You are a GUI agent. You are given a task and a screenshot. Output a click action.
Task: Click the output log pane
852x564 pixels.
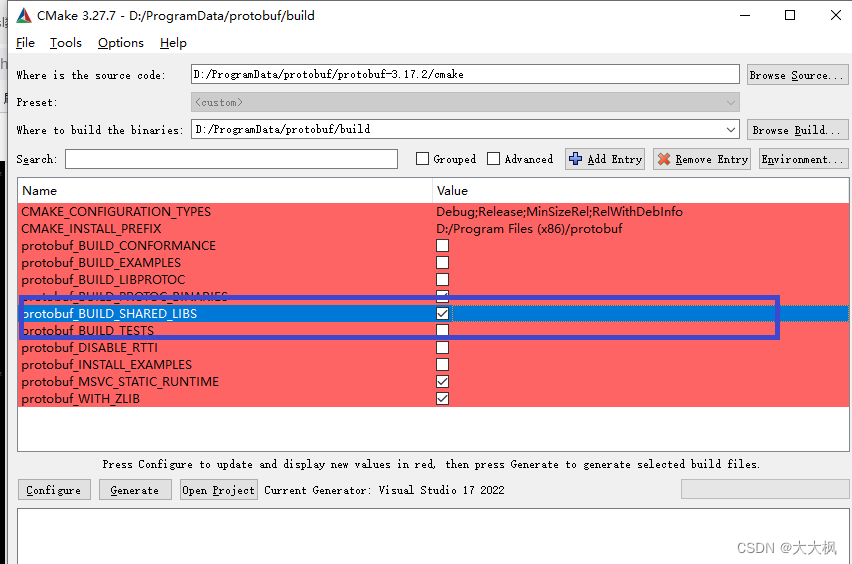pyautogui.click(x=433, y=536)
